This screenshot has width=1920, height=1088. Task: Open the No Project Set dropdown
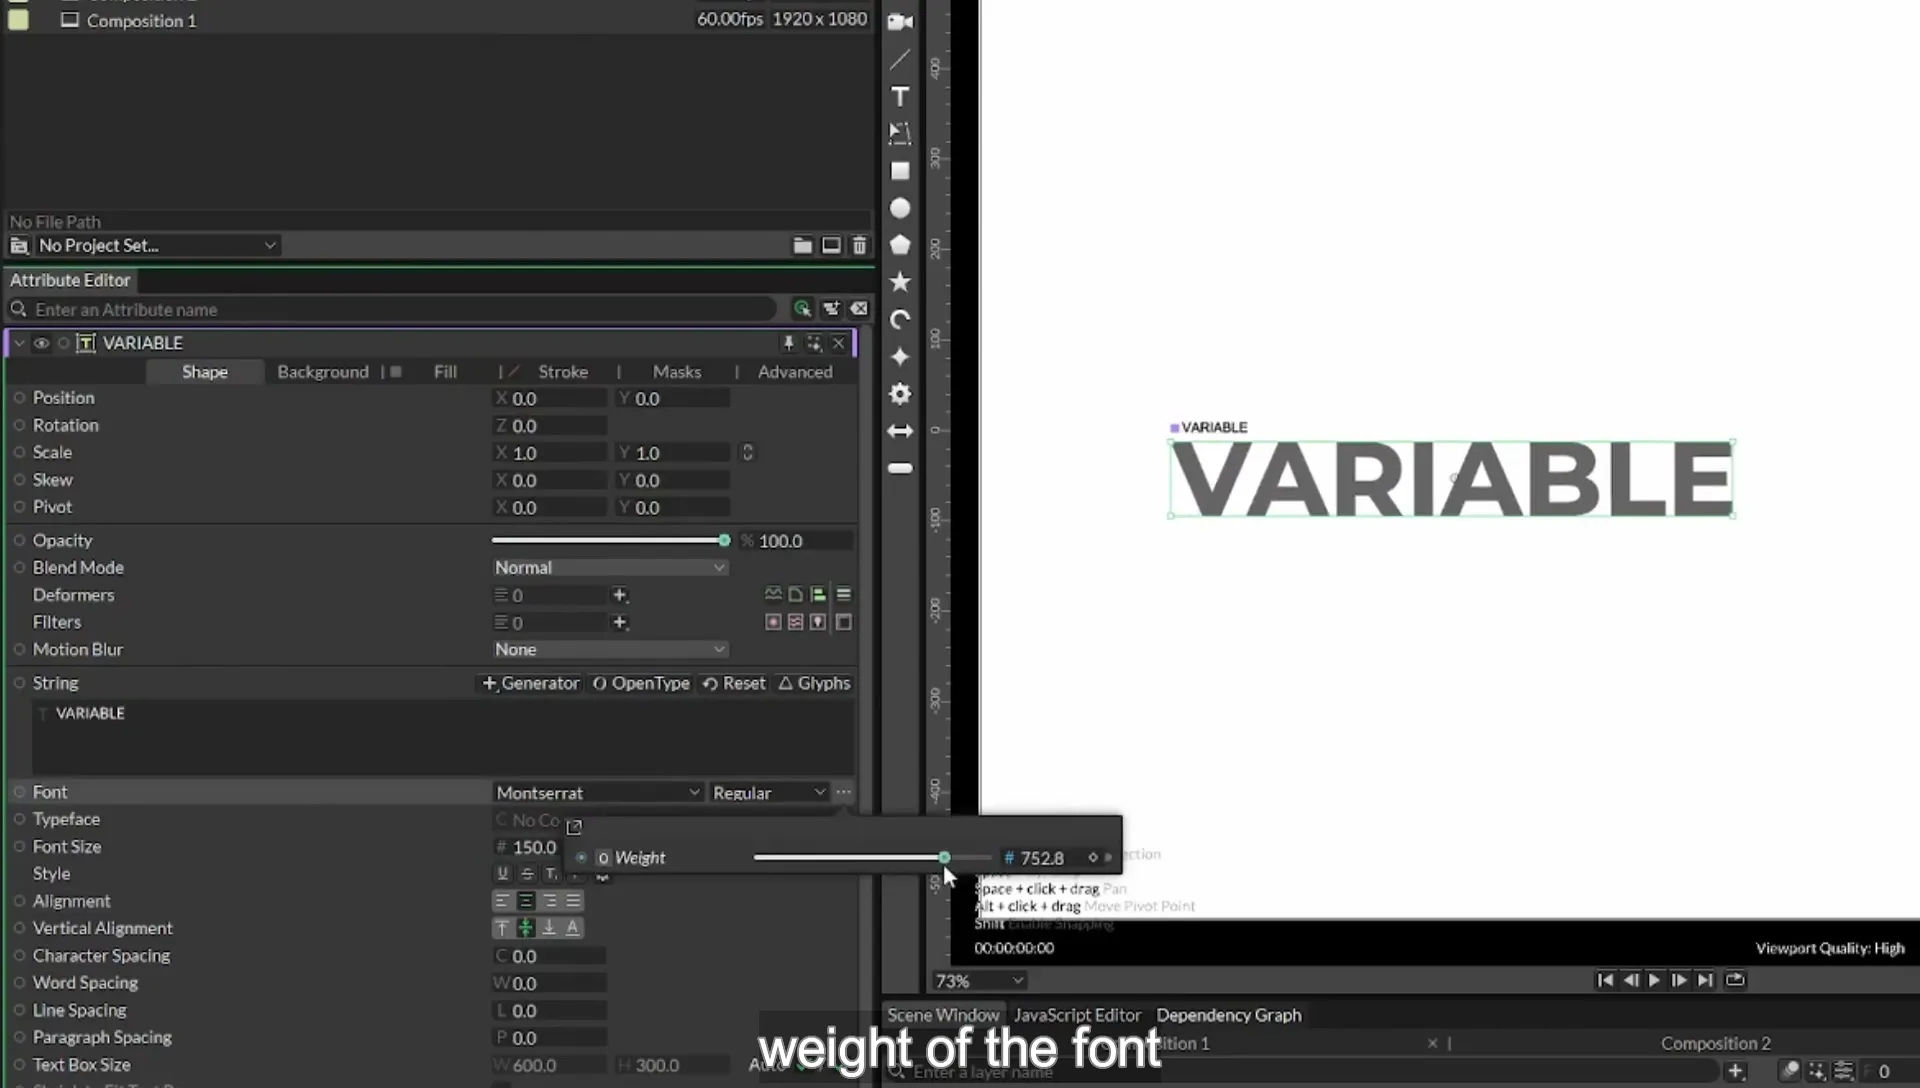click(x=156, y=245)
